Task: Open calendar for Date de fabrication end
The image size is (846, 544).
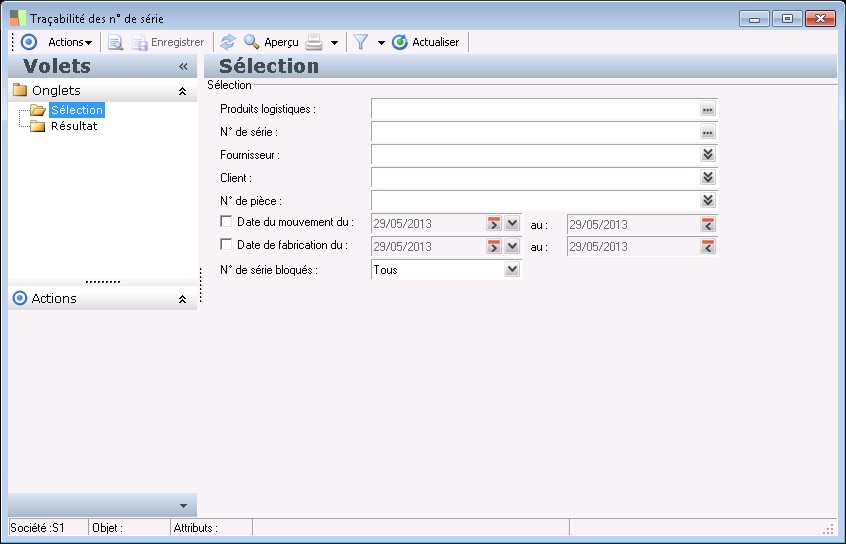Action: [x=708, y=247]
